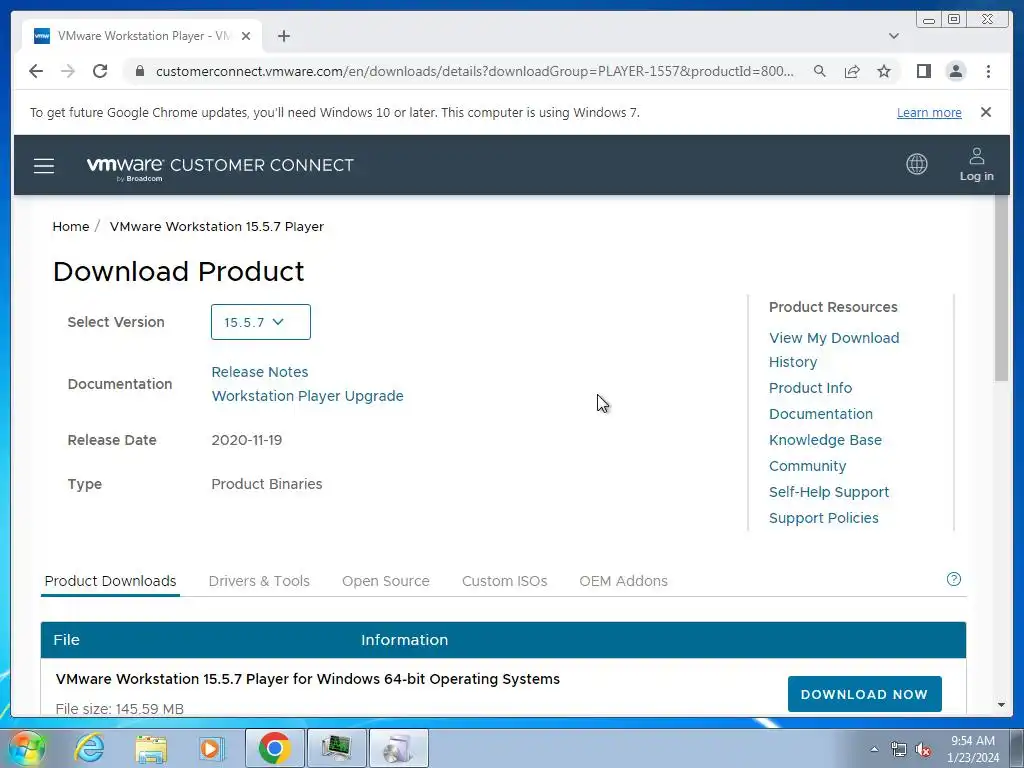Open the Windows Start menu
The width and height of the screenshot is (1024, 768).
27,748
